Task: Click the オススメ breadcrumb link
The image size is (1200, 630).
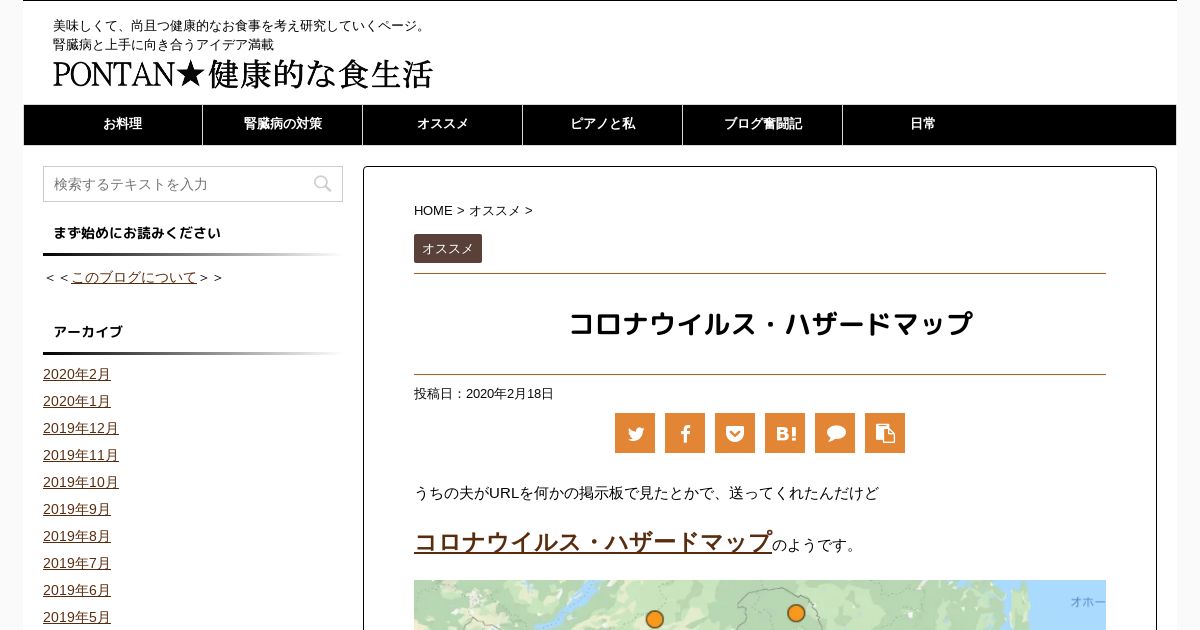Action: tap(495, 210)
